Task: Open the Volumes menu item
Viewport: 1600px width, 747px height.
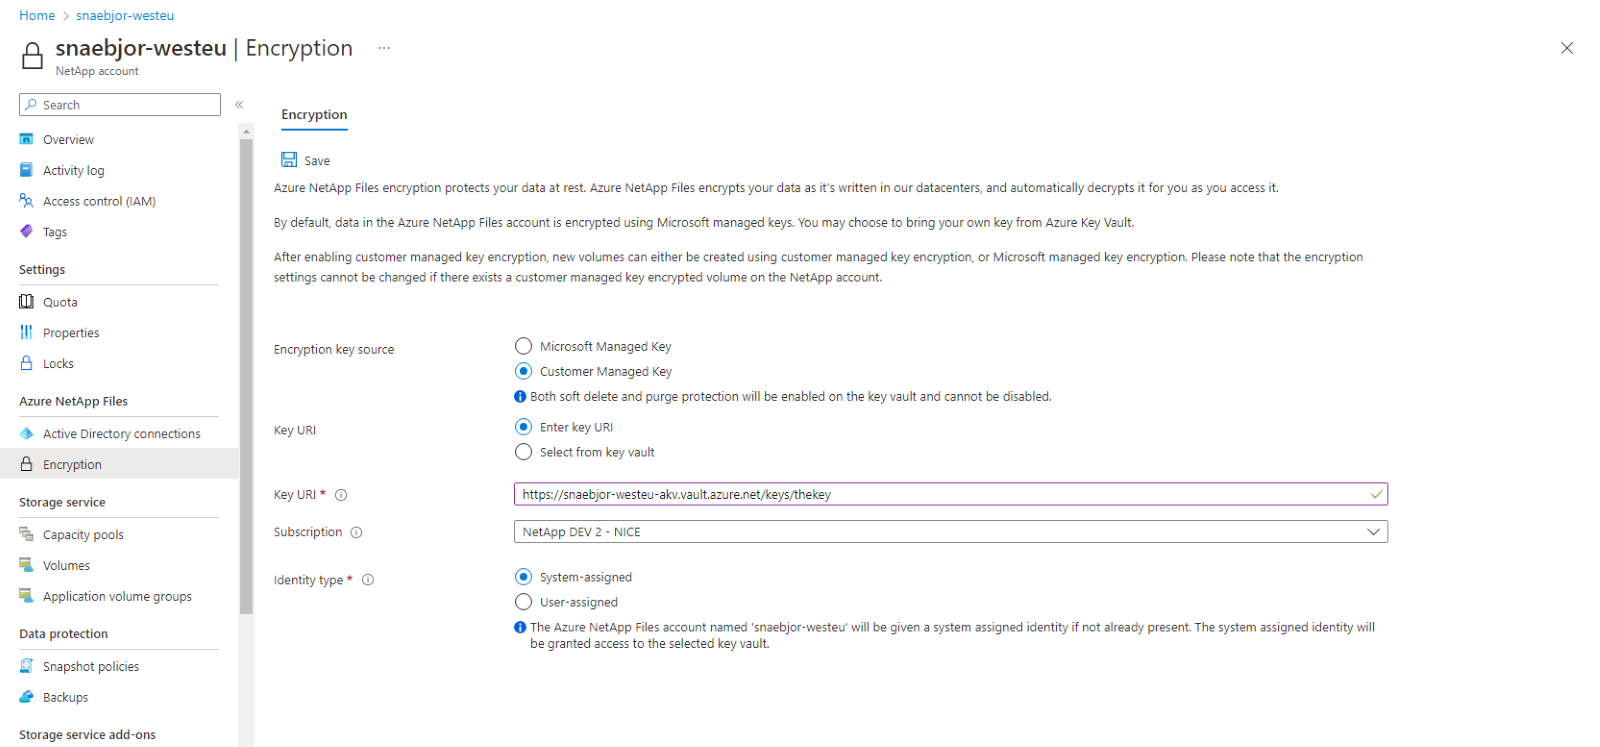Action: tap(66, 566)
